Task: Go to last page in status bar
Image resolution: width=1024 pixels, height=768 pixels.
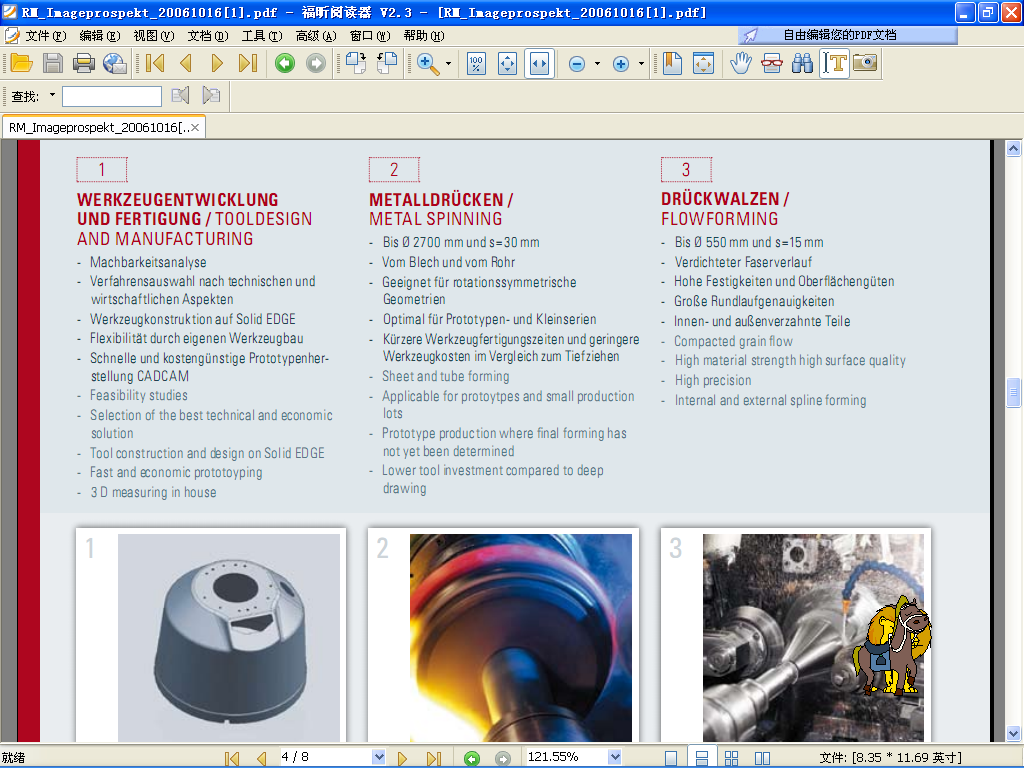Action: pyautogui.click(x=434, y=758)
